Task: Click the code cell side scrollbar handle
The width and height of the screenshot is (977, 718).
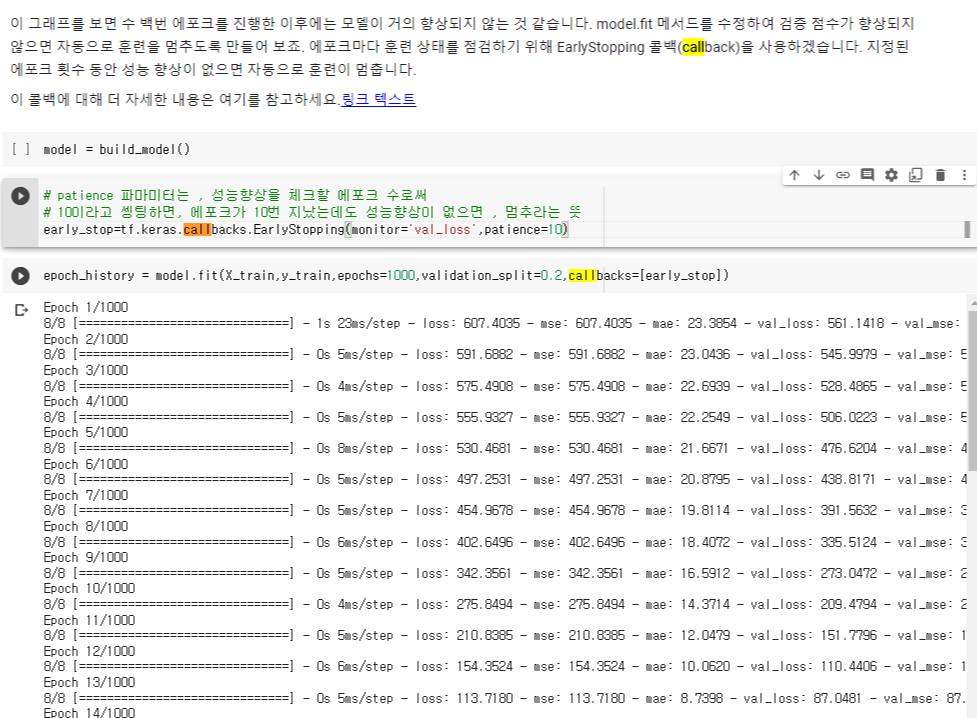Action: pyautogui.click(x=967, y=229)
